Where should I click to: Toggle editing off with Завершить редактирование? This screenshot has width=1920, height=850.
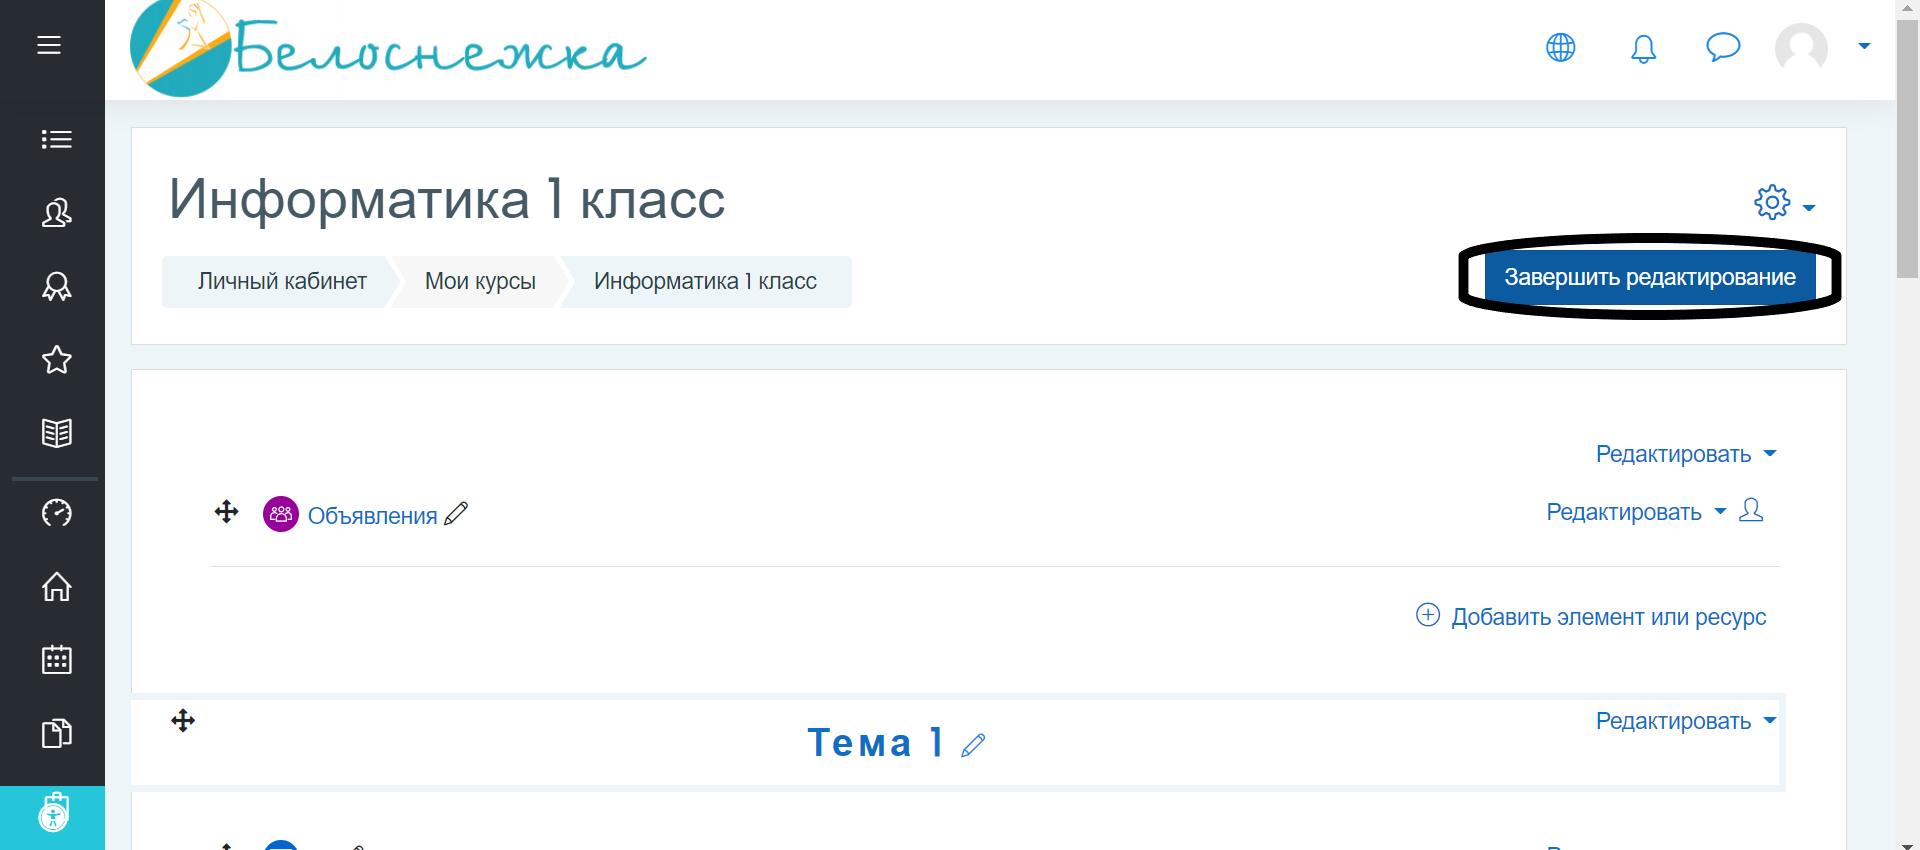coord(1649,277)
